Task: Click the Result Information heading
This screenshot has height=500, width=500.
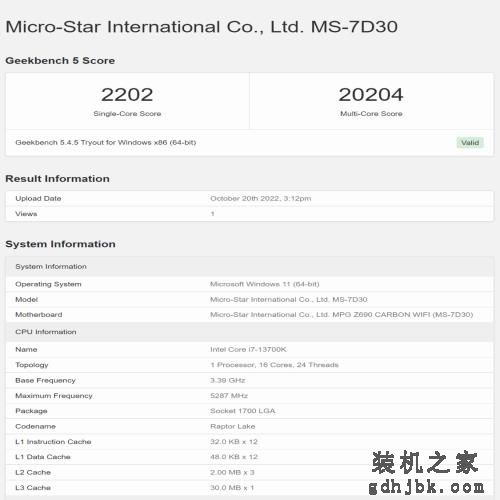Action: 57,179
